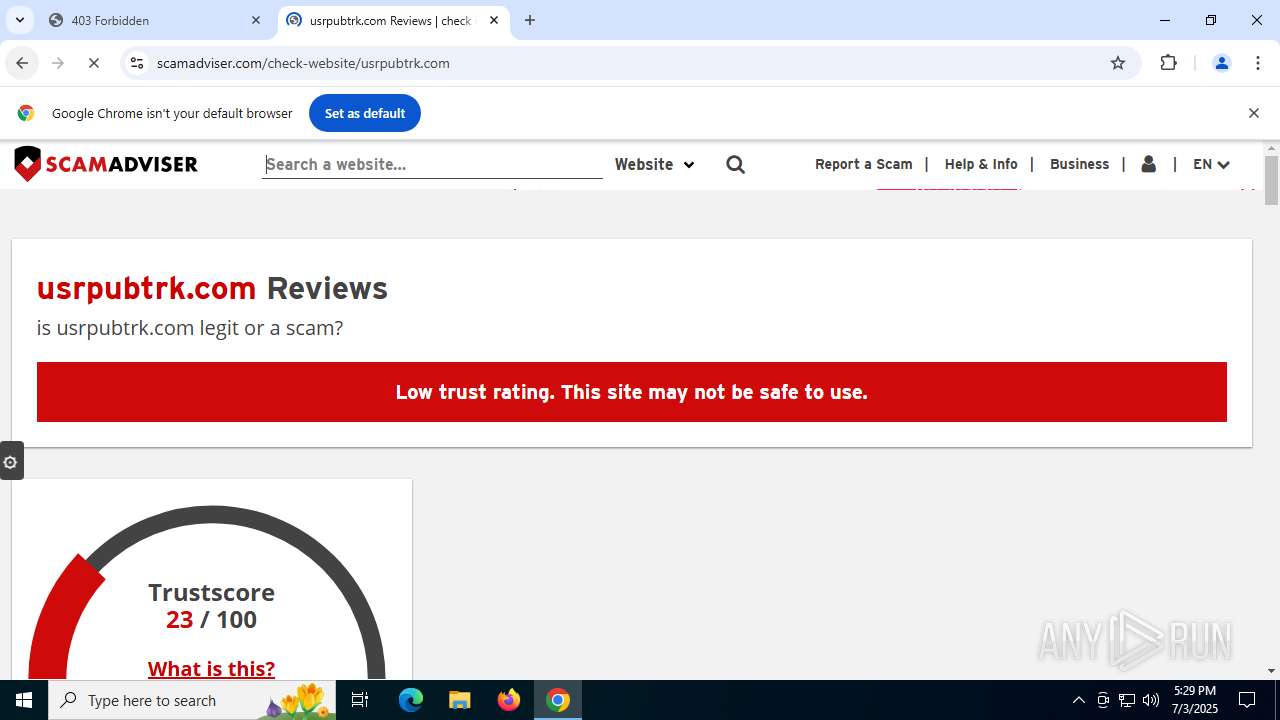This screenshot has height=720, width=1280.
Task: Click the Set as default button
Action: [365, 113]
